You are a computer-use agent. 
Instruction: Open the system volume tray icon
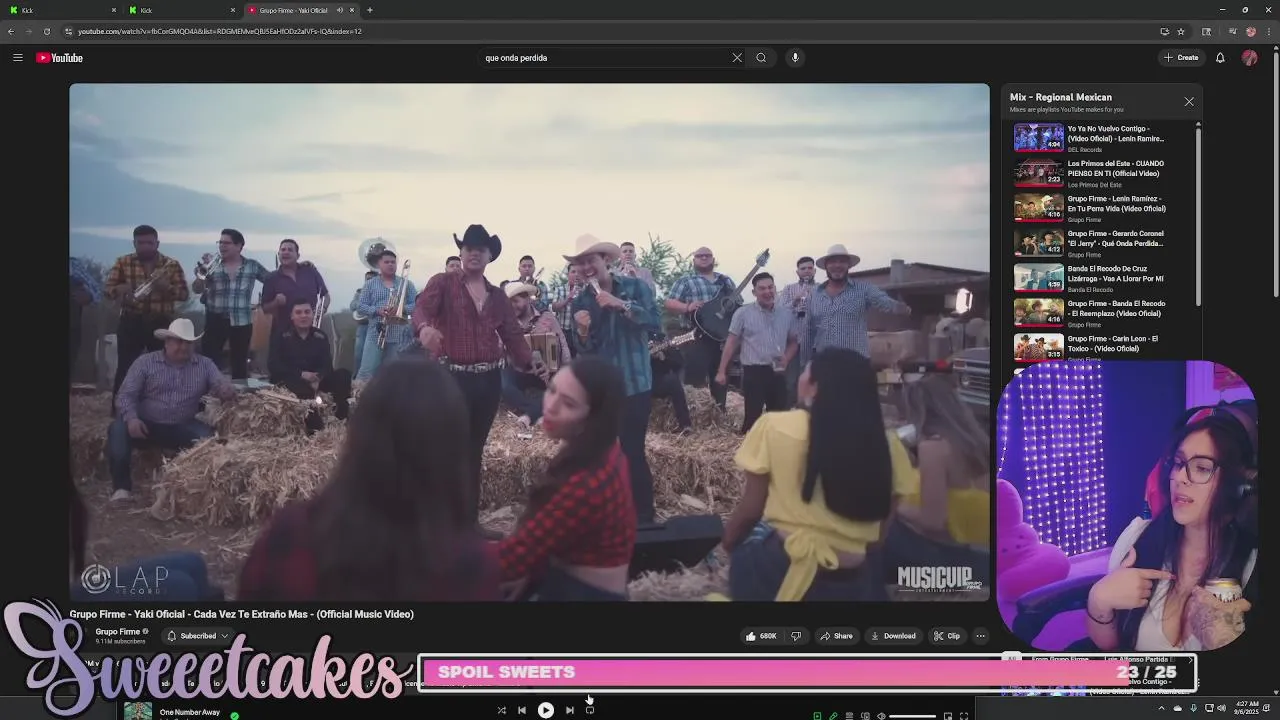1221,708
